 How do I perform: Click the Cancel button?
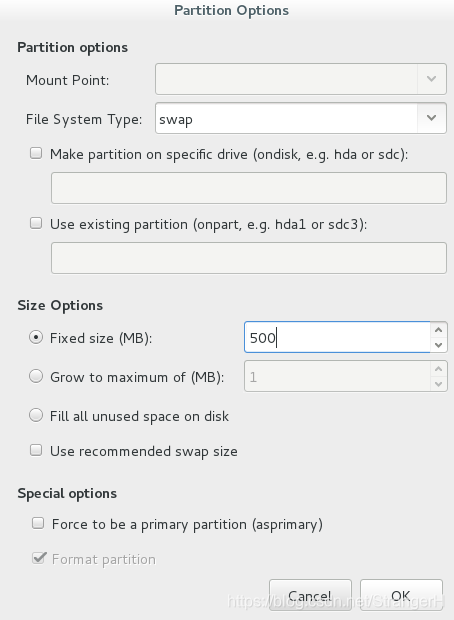(310, 595)
